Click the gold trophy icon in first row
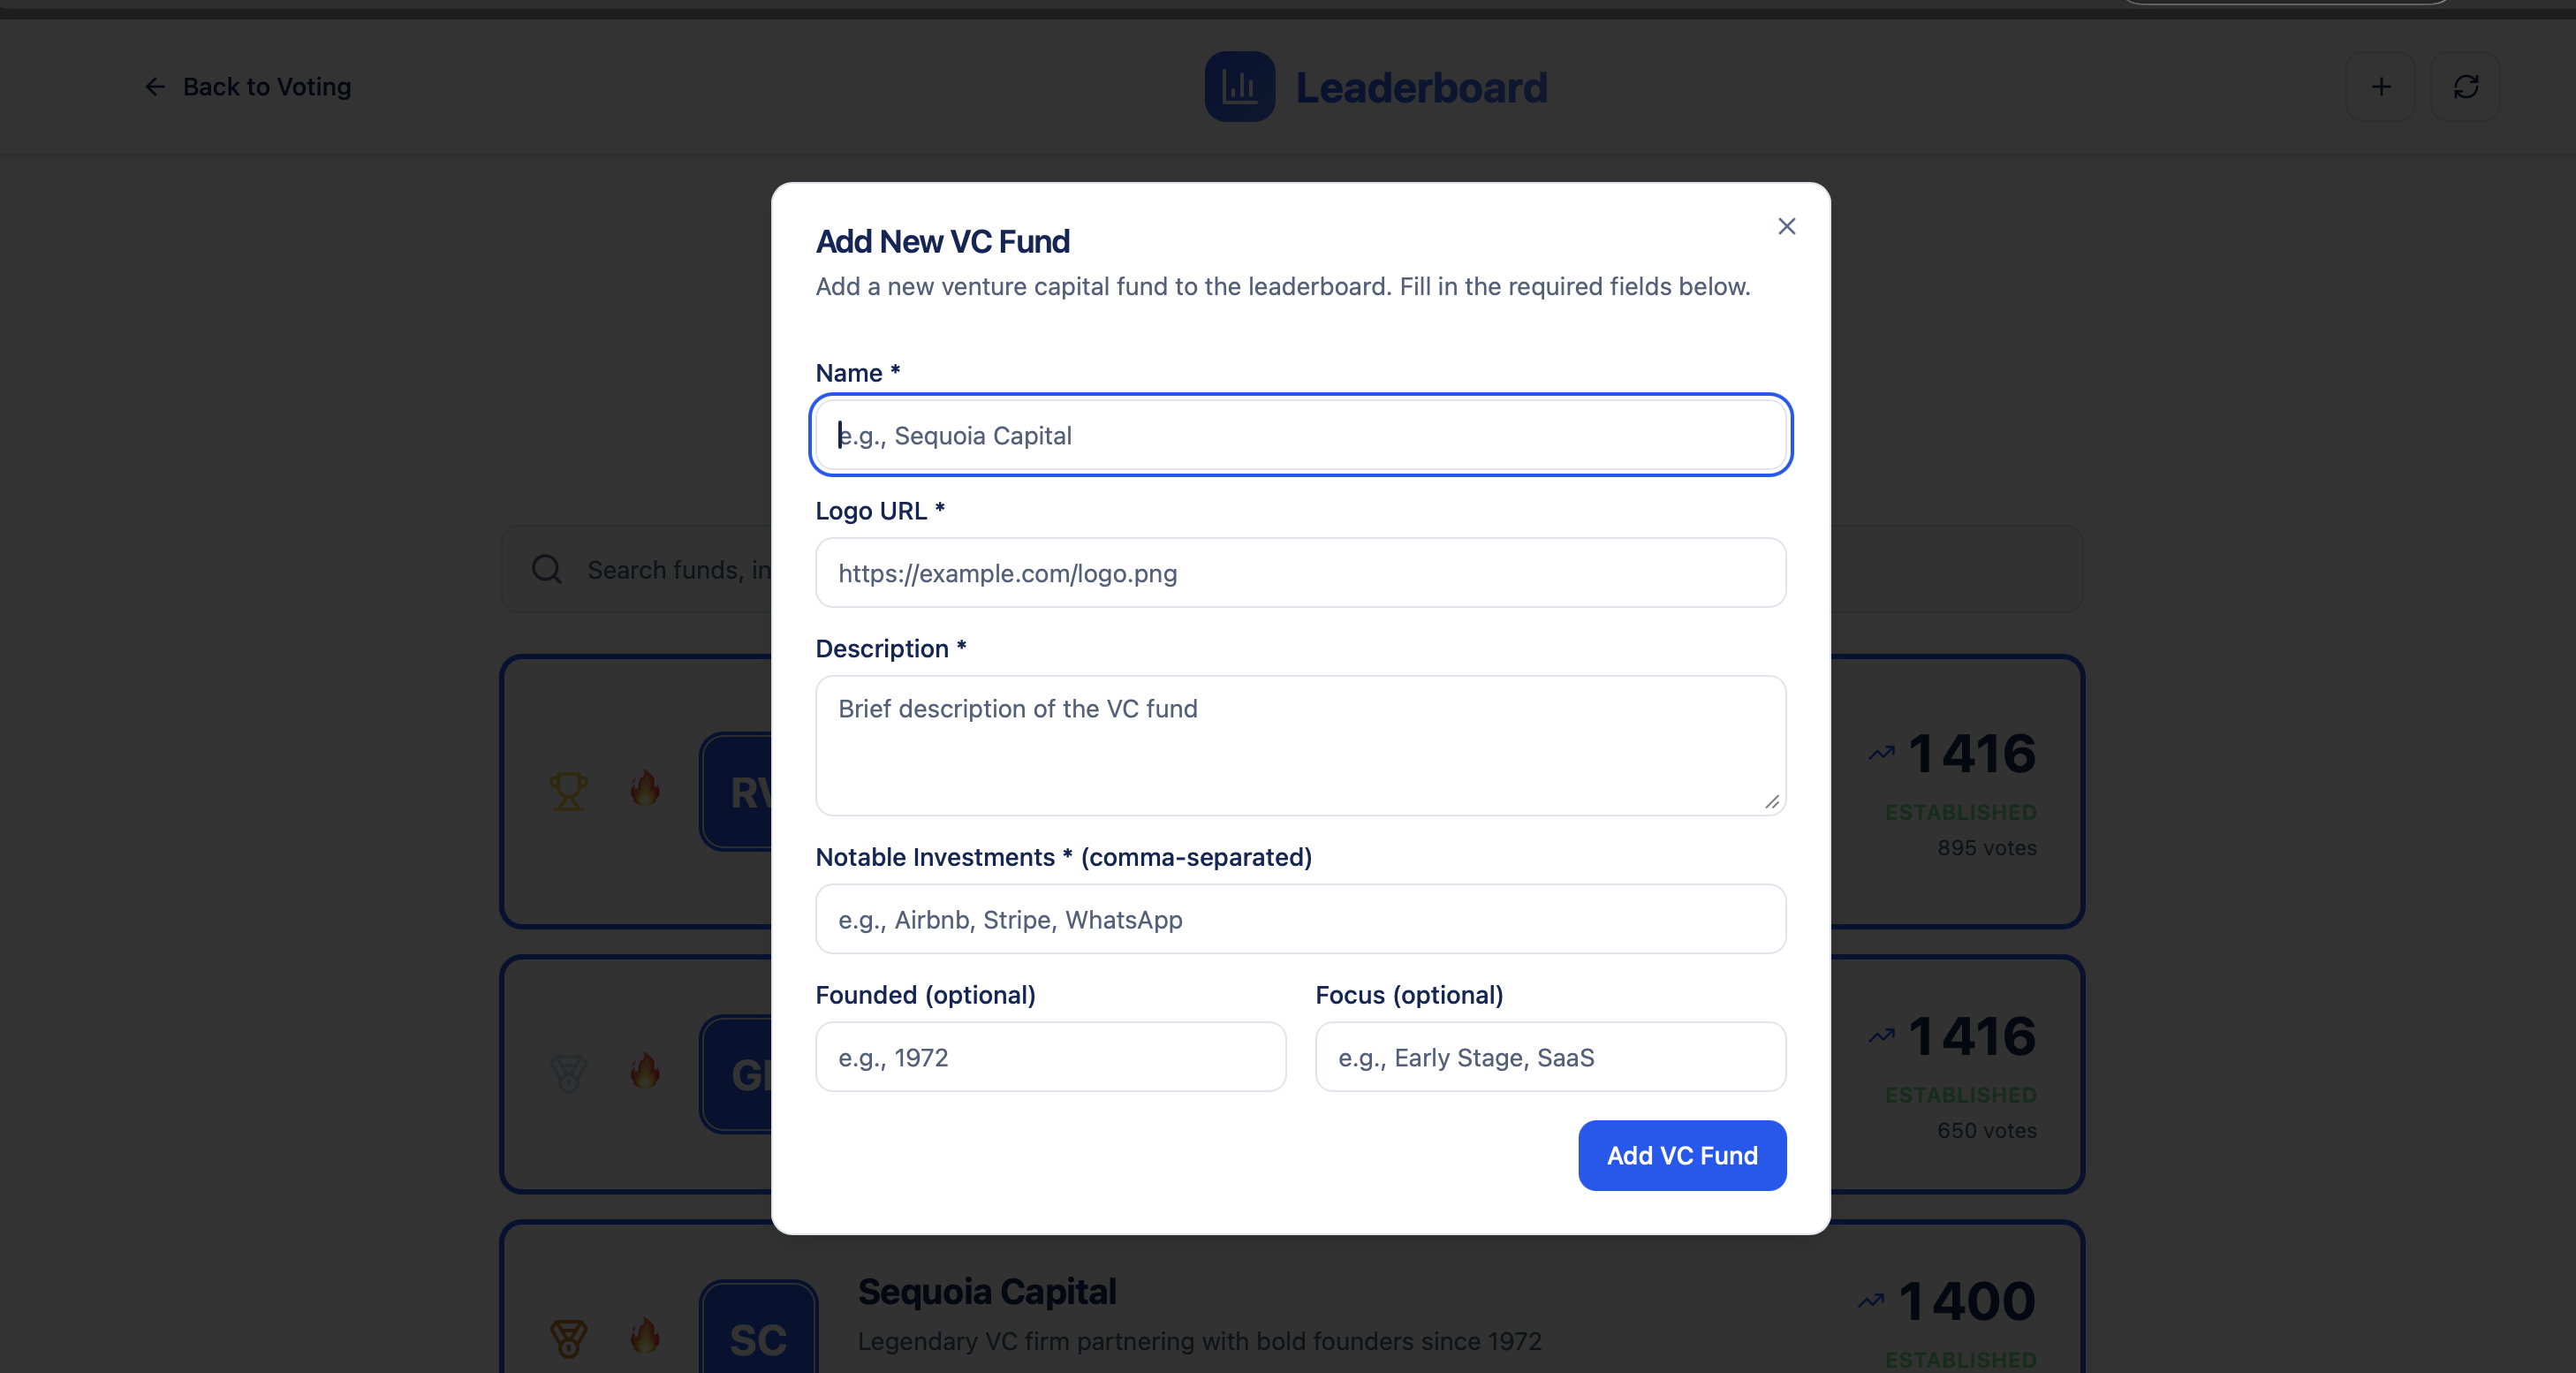The height and width of the screenshot is (1373, 2576). pyautogui.click(x=568, y=791)
